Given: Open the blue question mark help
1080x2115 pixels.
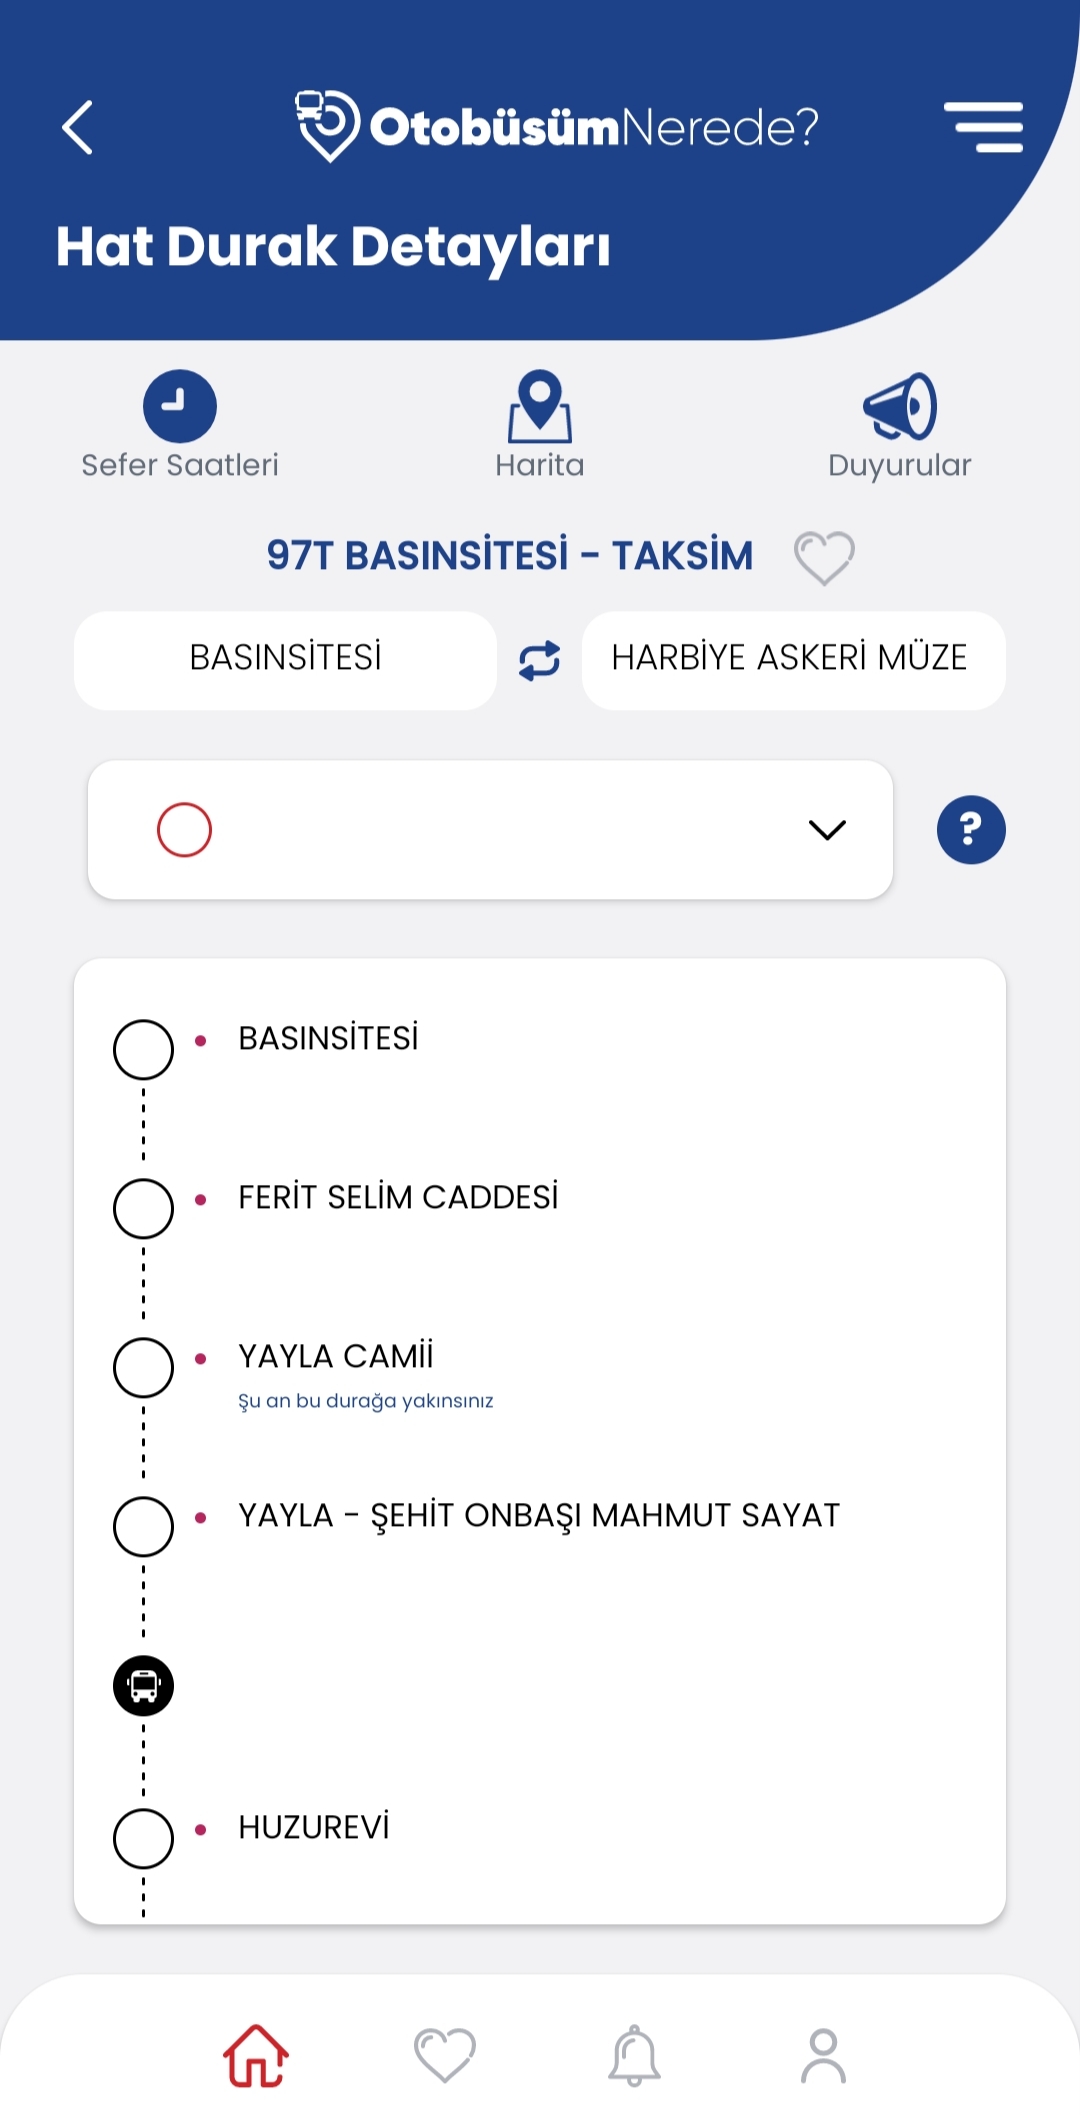Looking at the screenshot, I should coord(970,830).
